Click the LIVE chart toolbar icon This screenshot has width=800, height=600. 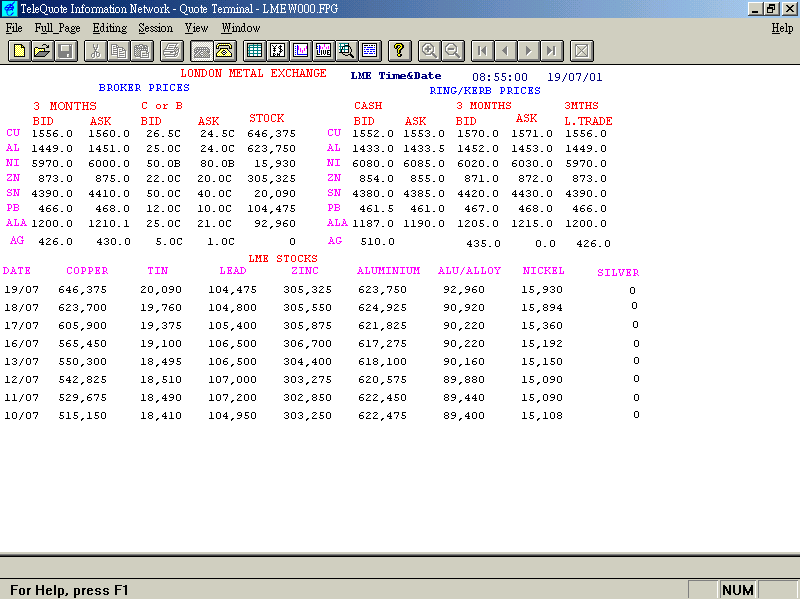[323, 51]
